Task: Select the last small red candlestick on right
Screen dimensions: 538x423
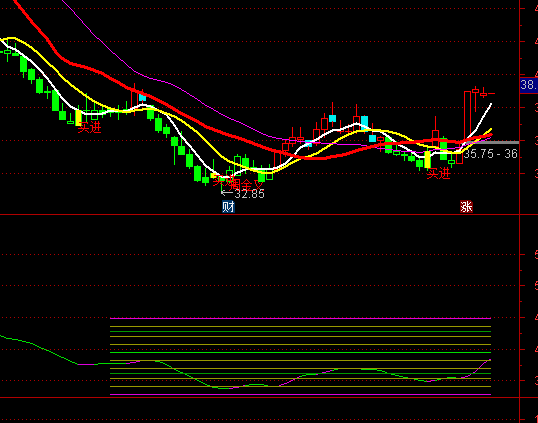Action: coord(484,93)
